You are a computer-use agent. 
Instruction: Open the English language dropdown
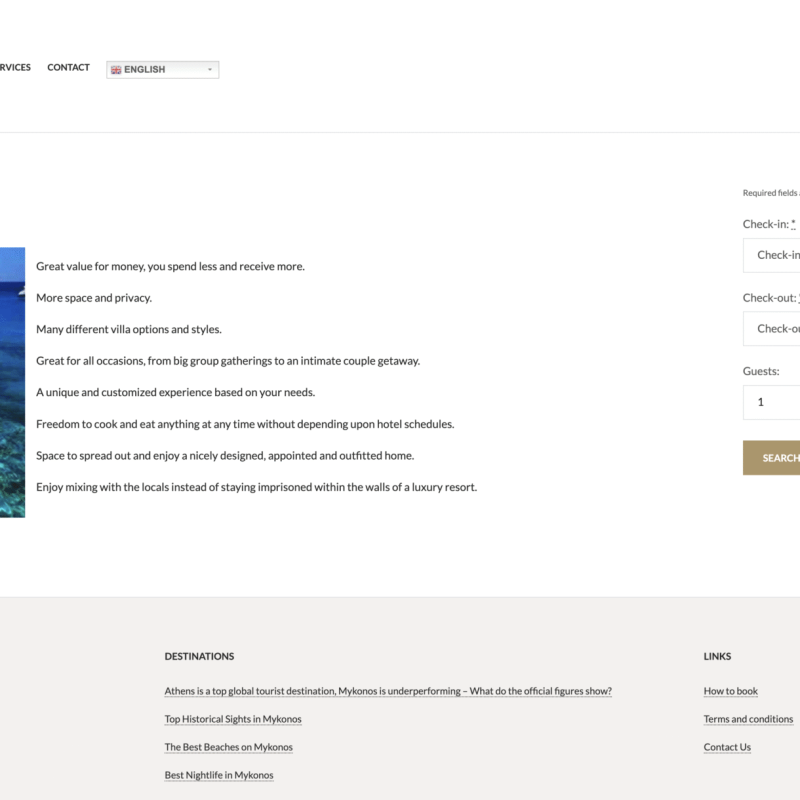tap(162, 70)
